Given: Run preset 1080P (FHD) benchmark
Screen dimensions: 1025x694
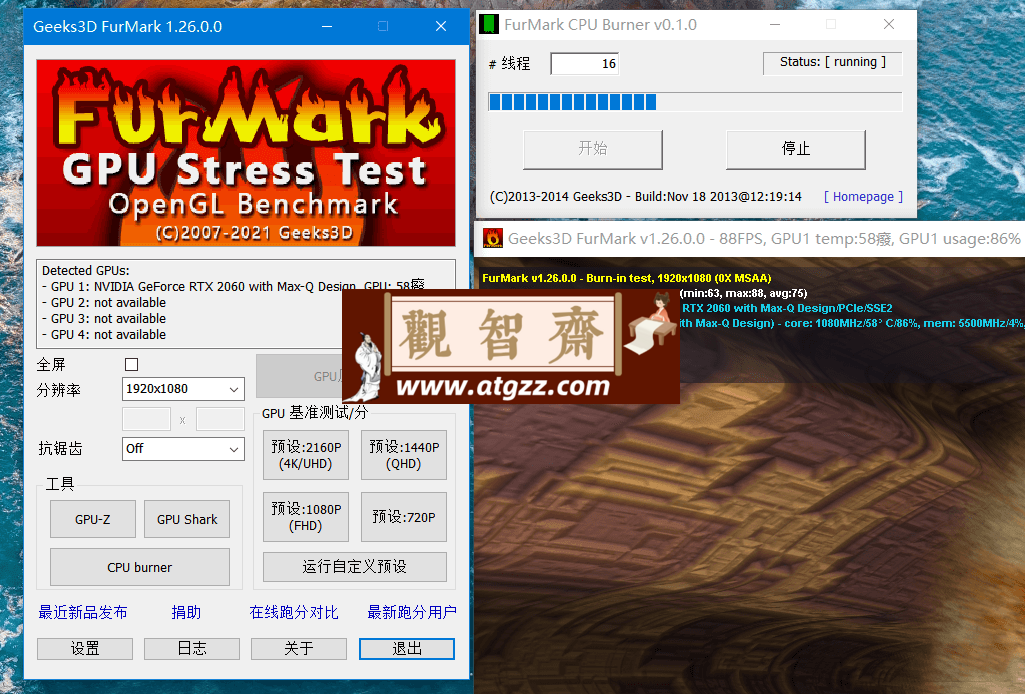Looking at the screenshot, I should (x=306, y=517).
